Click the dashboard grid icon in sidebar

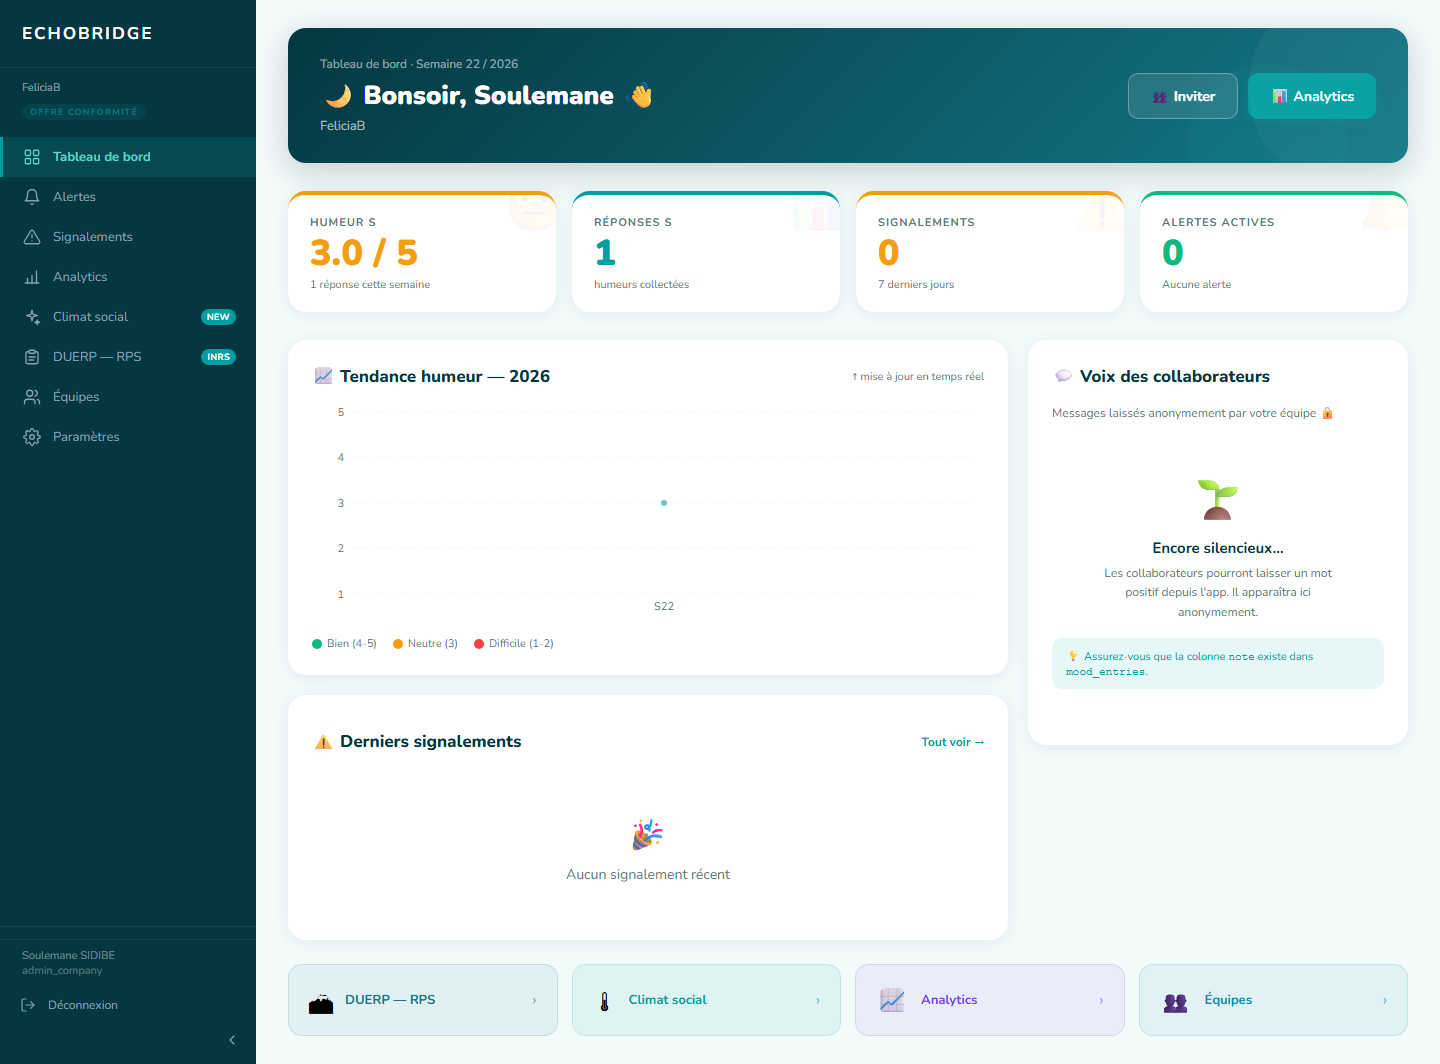(32, 157)
